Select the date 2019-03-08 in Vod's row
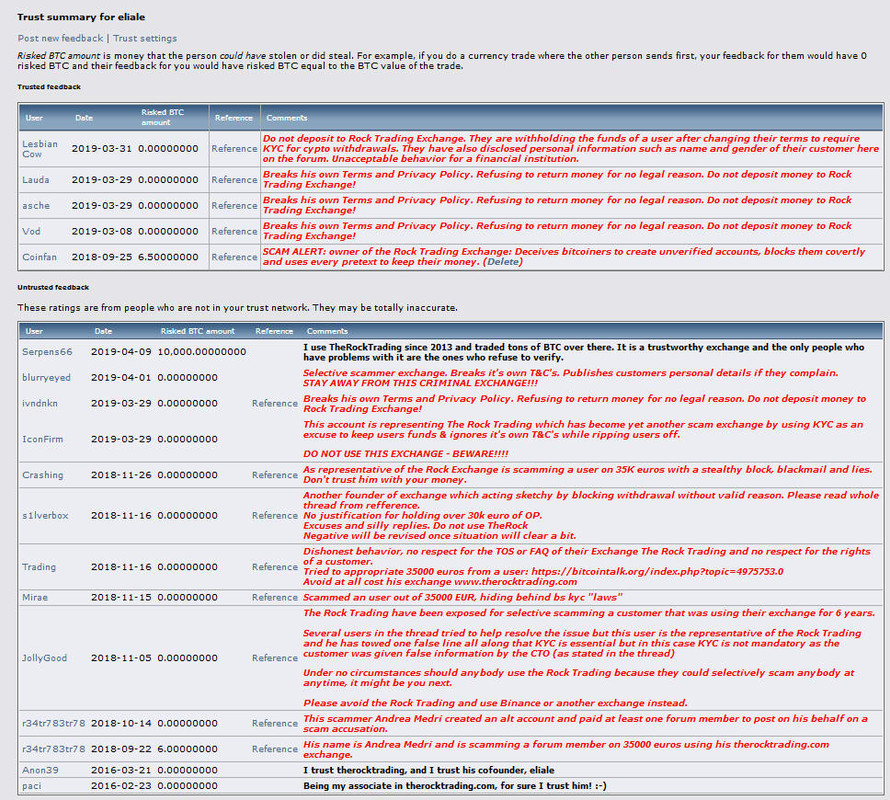This screenshot has height=800, width=890. [x=102, y=231]
